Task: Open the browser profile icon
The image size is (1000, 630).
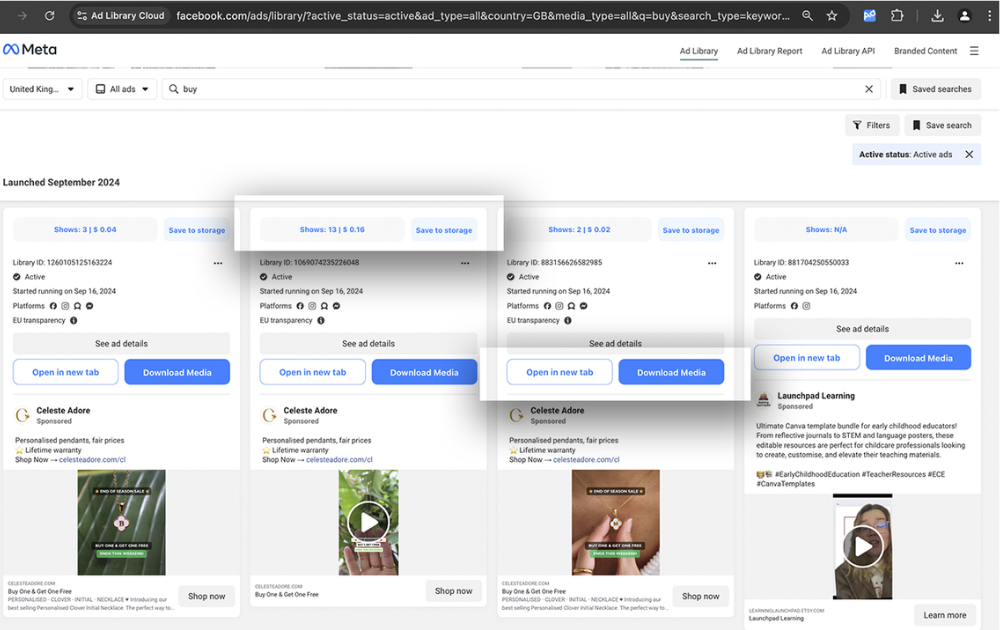Action: (964, 15)
